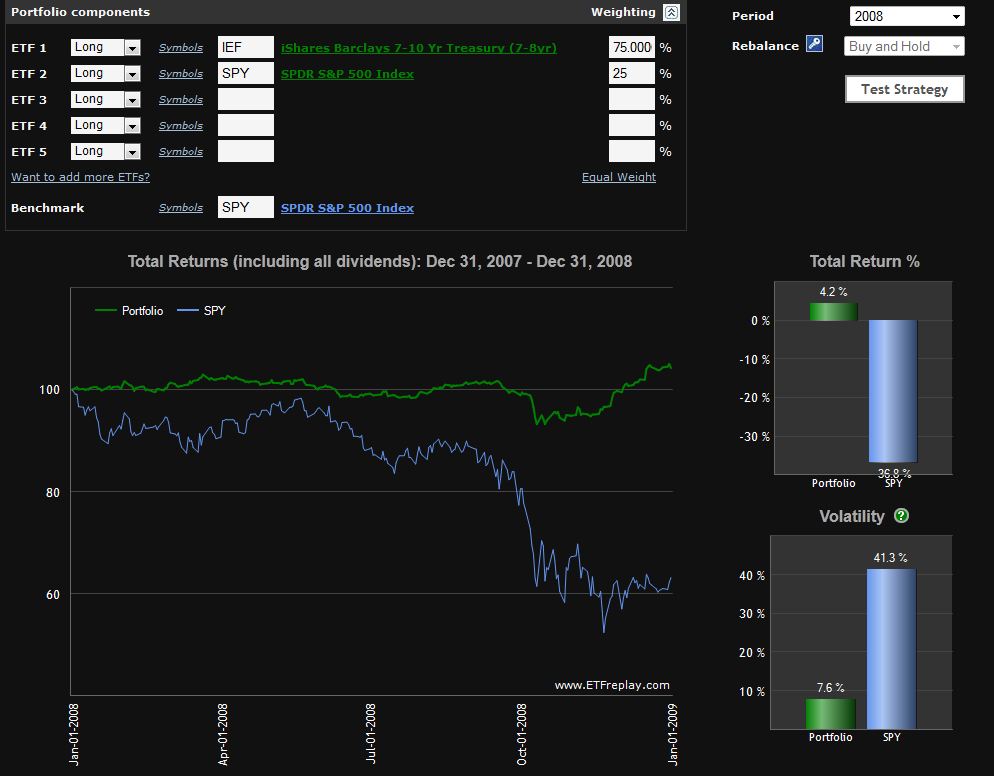
Task: Focus ETF 1 weighting field 75.000
Action: [x=632, y=47]
